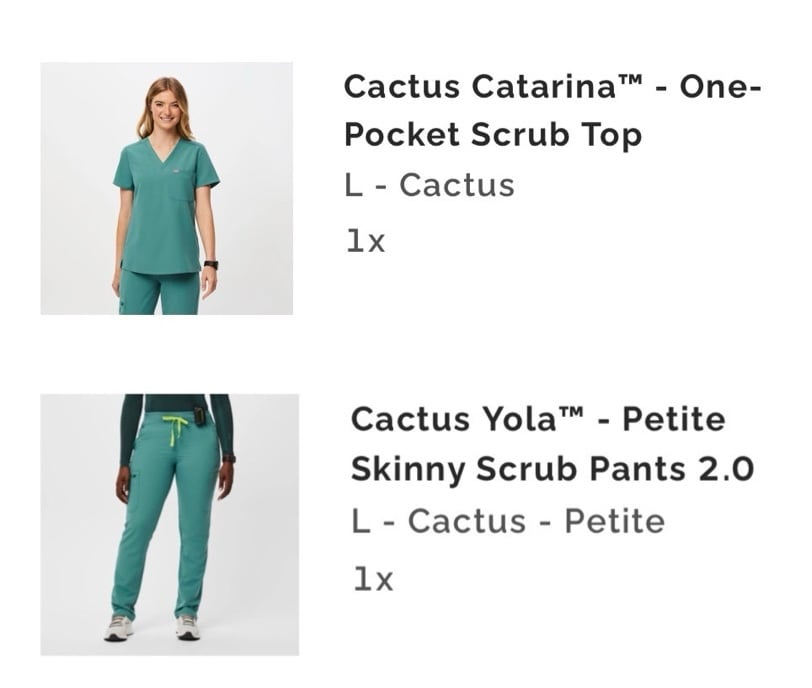
Task: Click the trademark symbol after Catarina
Action: tap(629, 80)
